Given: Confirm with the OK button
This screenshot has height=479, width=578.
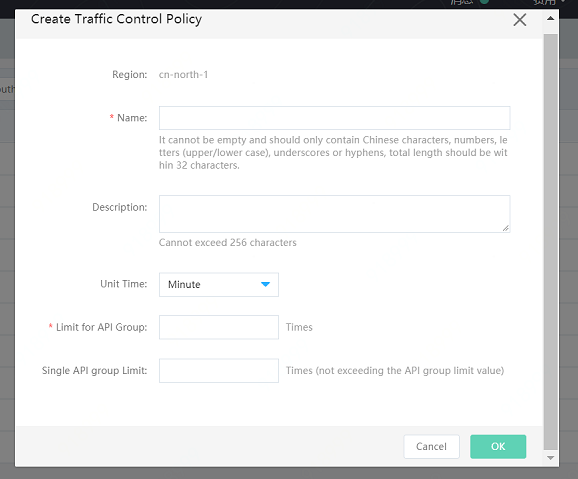Looking at the screenshot, I should coord(498,447).
